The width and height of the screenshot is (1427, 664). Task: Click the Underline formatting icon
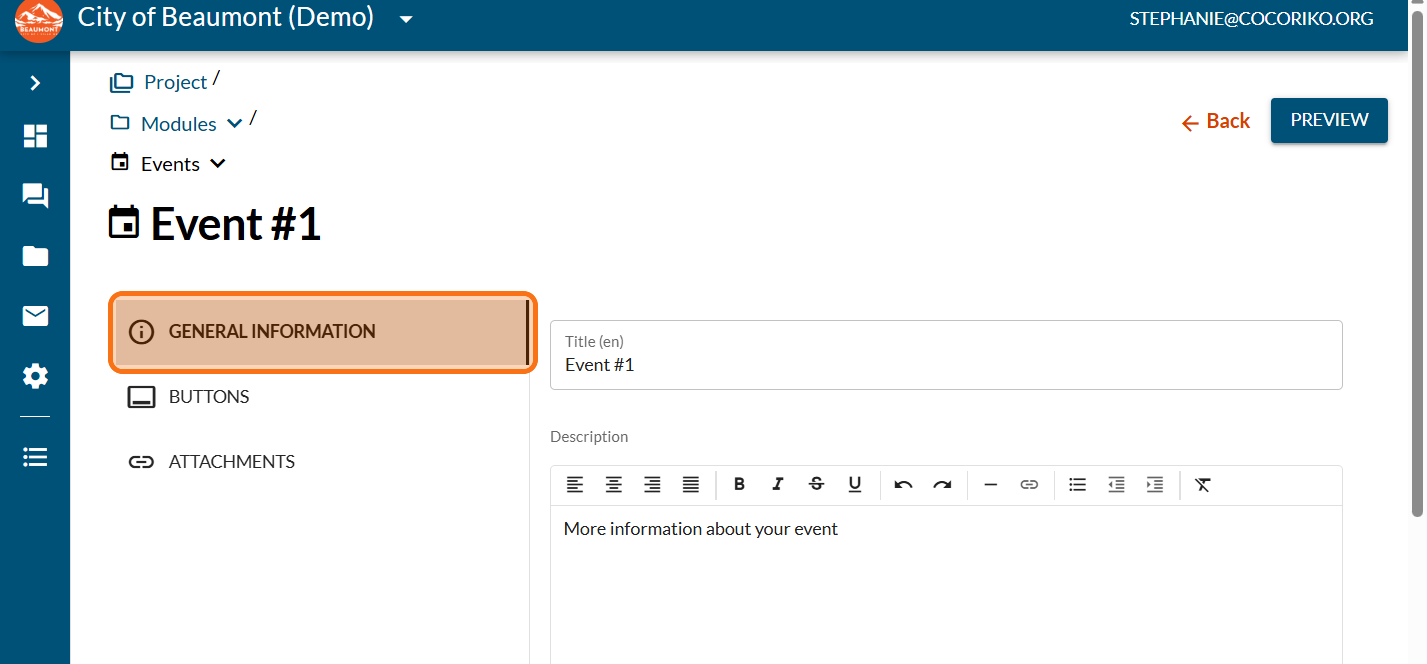(855, 485)
